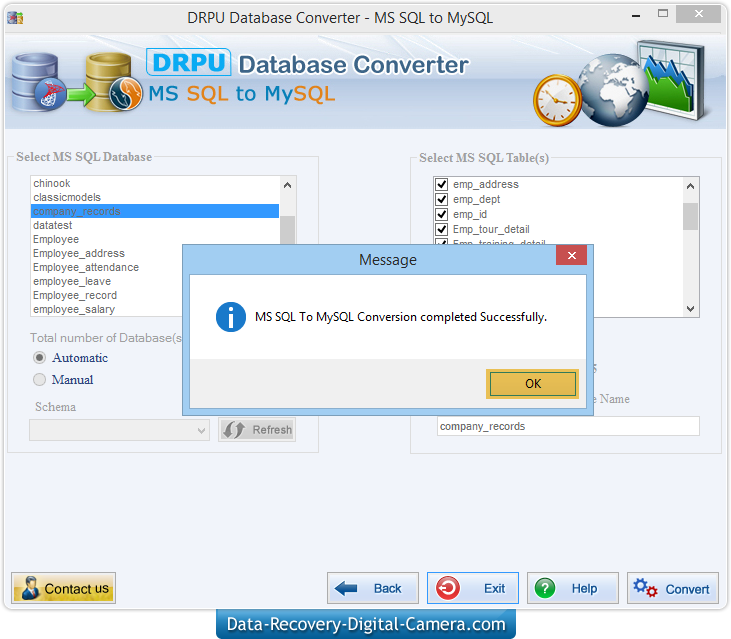This screenshot has height=639, width=731.
Task: Select the Employee database
Action: tap(155, 239)
